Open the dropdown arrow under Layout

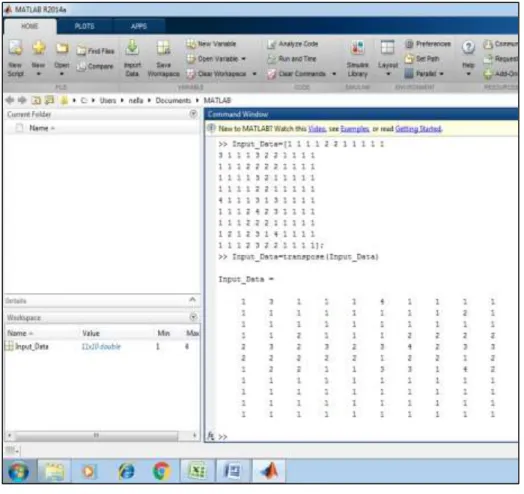[x=388, y=74]
